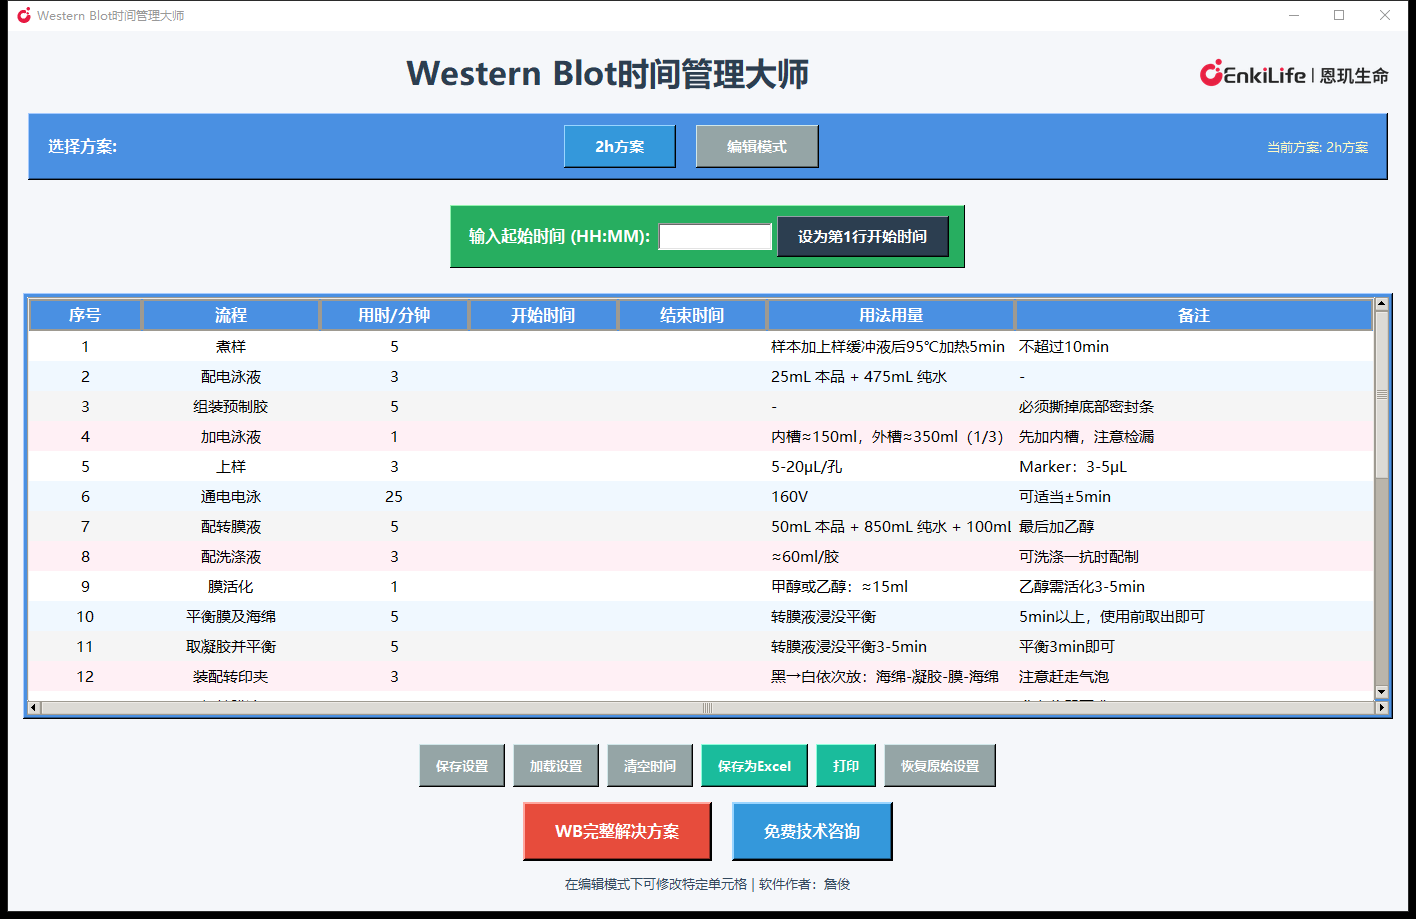The height and width of the screenshot is (919, 1416).
Task: Focus the start time HH:MM input field
Action: [715, 237]
